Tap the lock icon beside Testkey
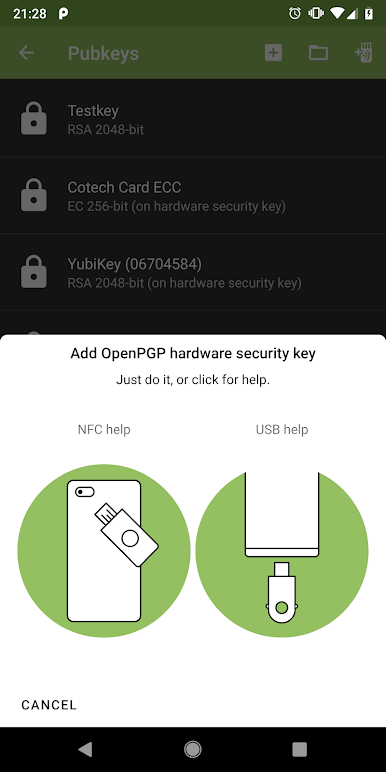This screenshot has height=772, width=386. pyautogui.click(x=33, y=118)
